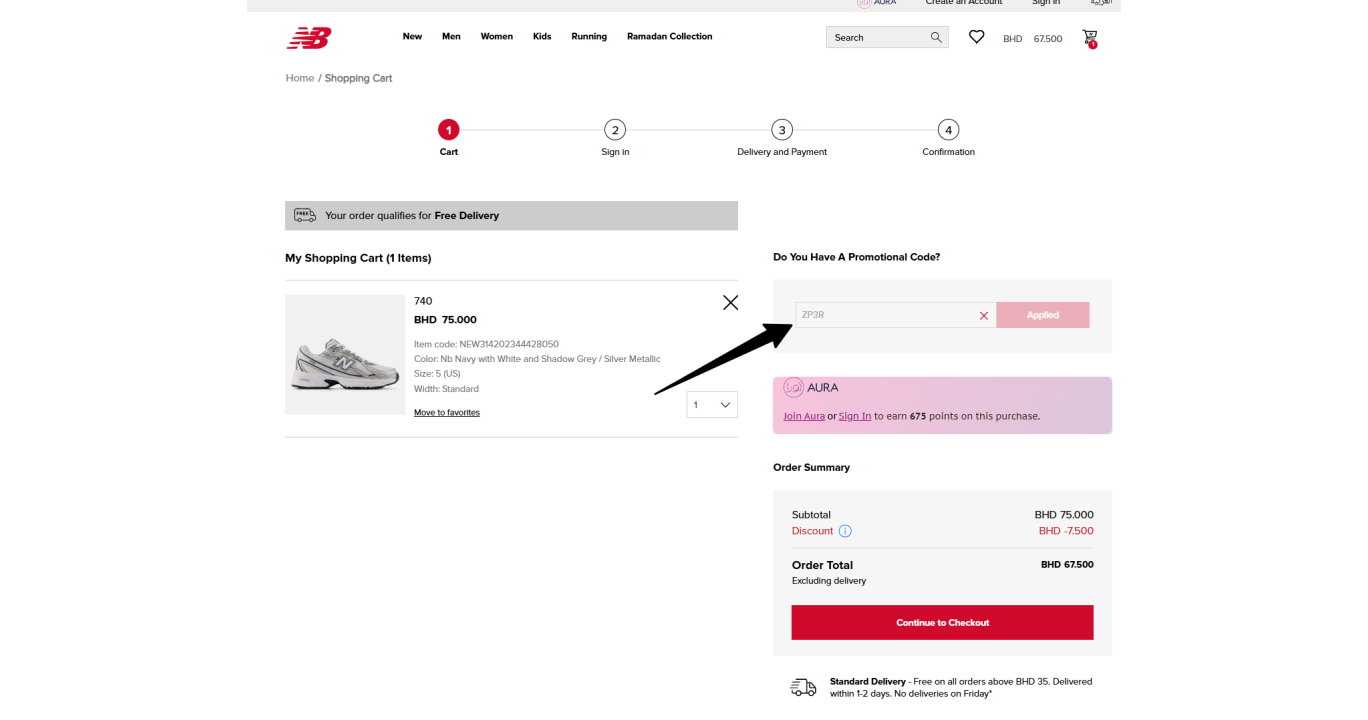
Task: Click the item price BHD 75.000
Action: point(445,320)
